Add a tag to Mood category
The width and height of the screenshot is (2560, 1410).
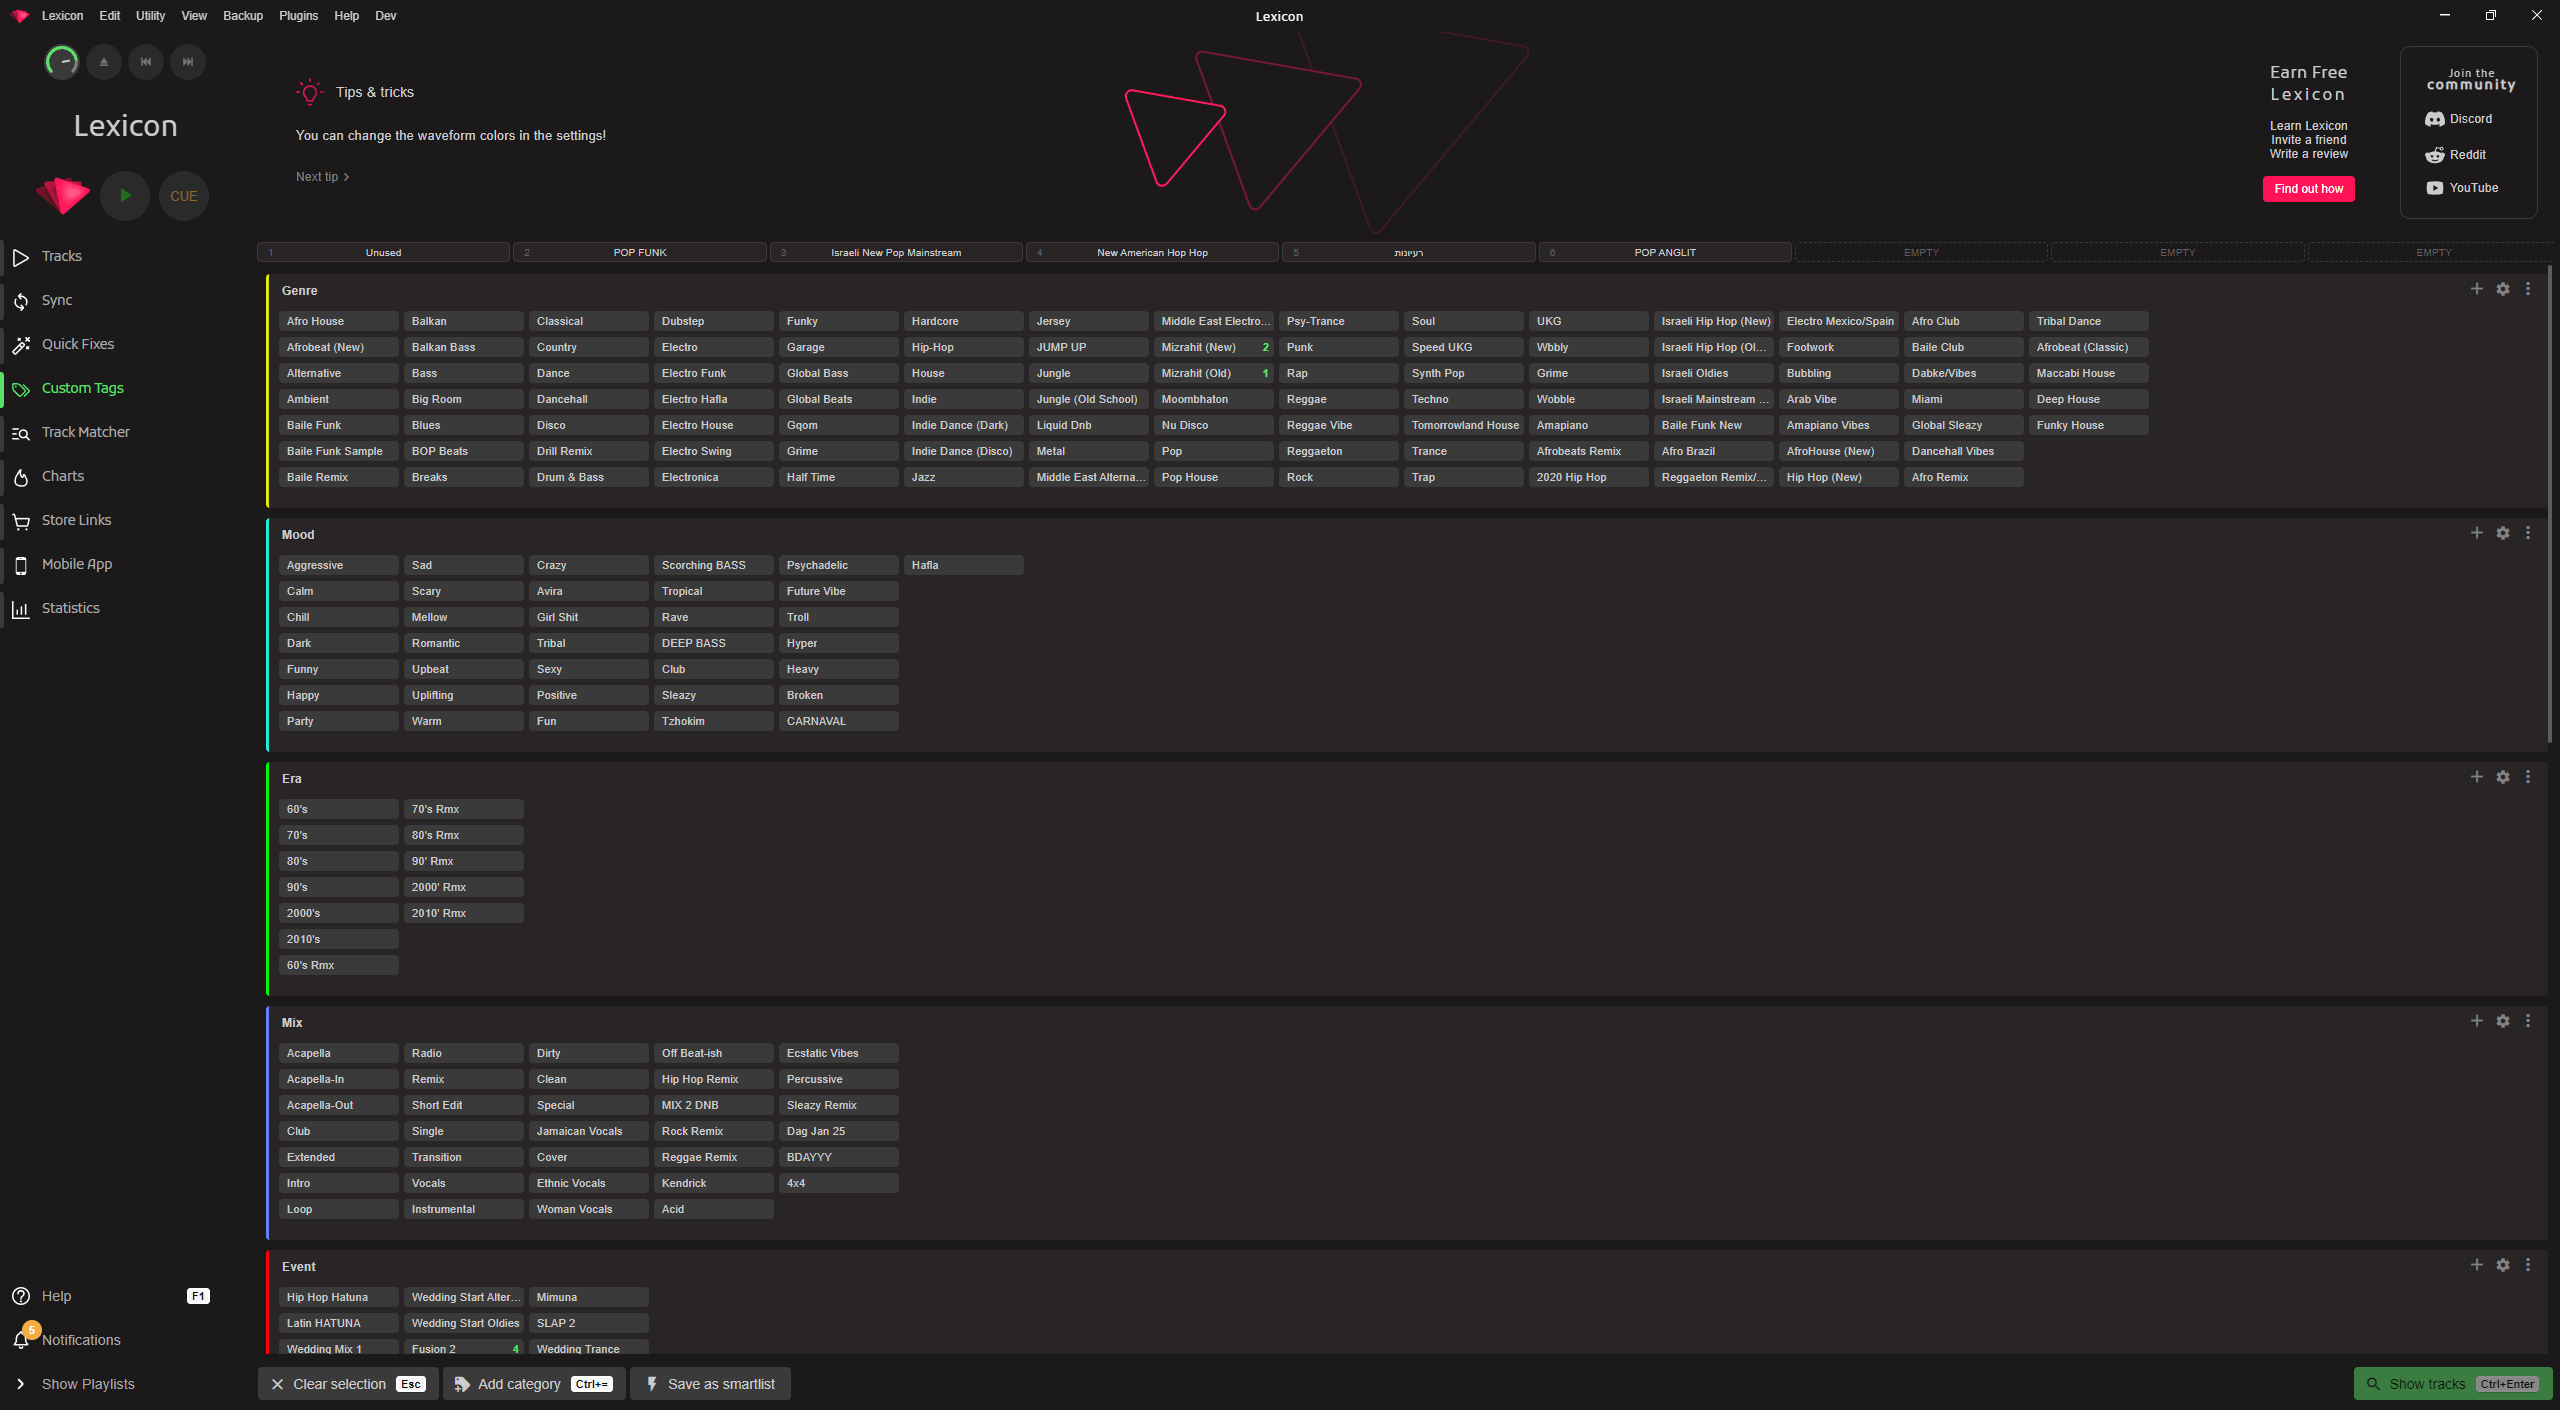(2477, 533)
